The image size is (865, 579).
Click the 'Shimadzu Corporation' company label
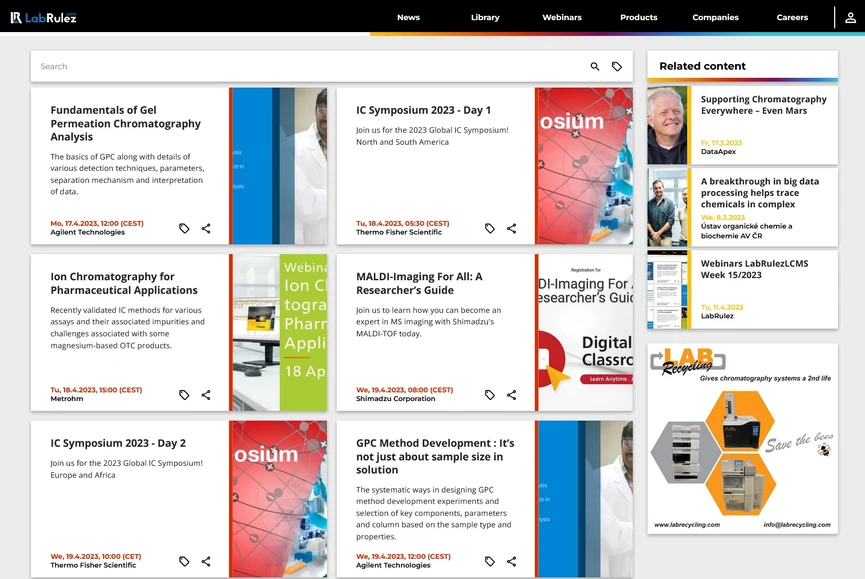396,399
